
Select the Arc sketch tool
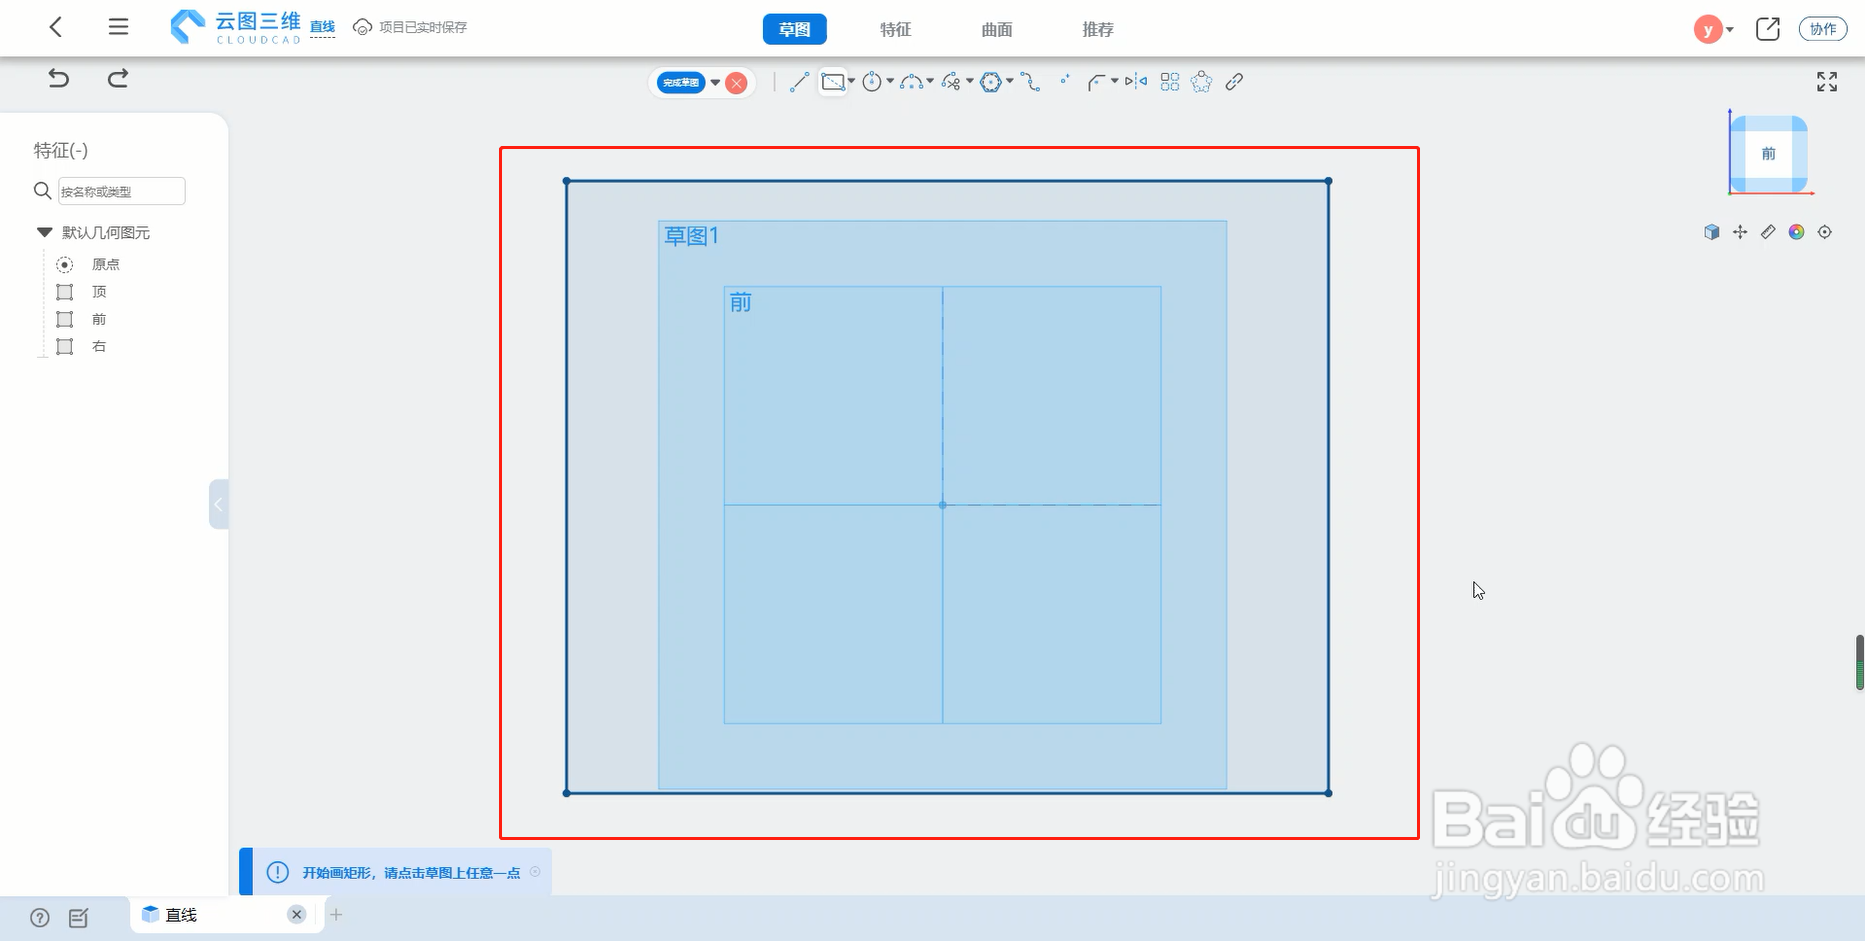coord(911,82)
